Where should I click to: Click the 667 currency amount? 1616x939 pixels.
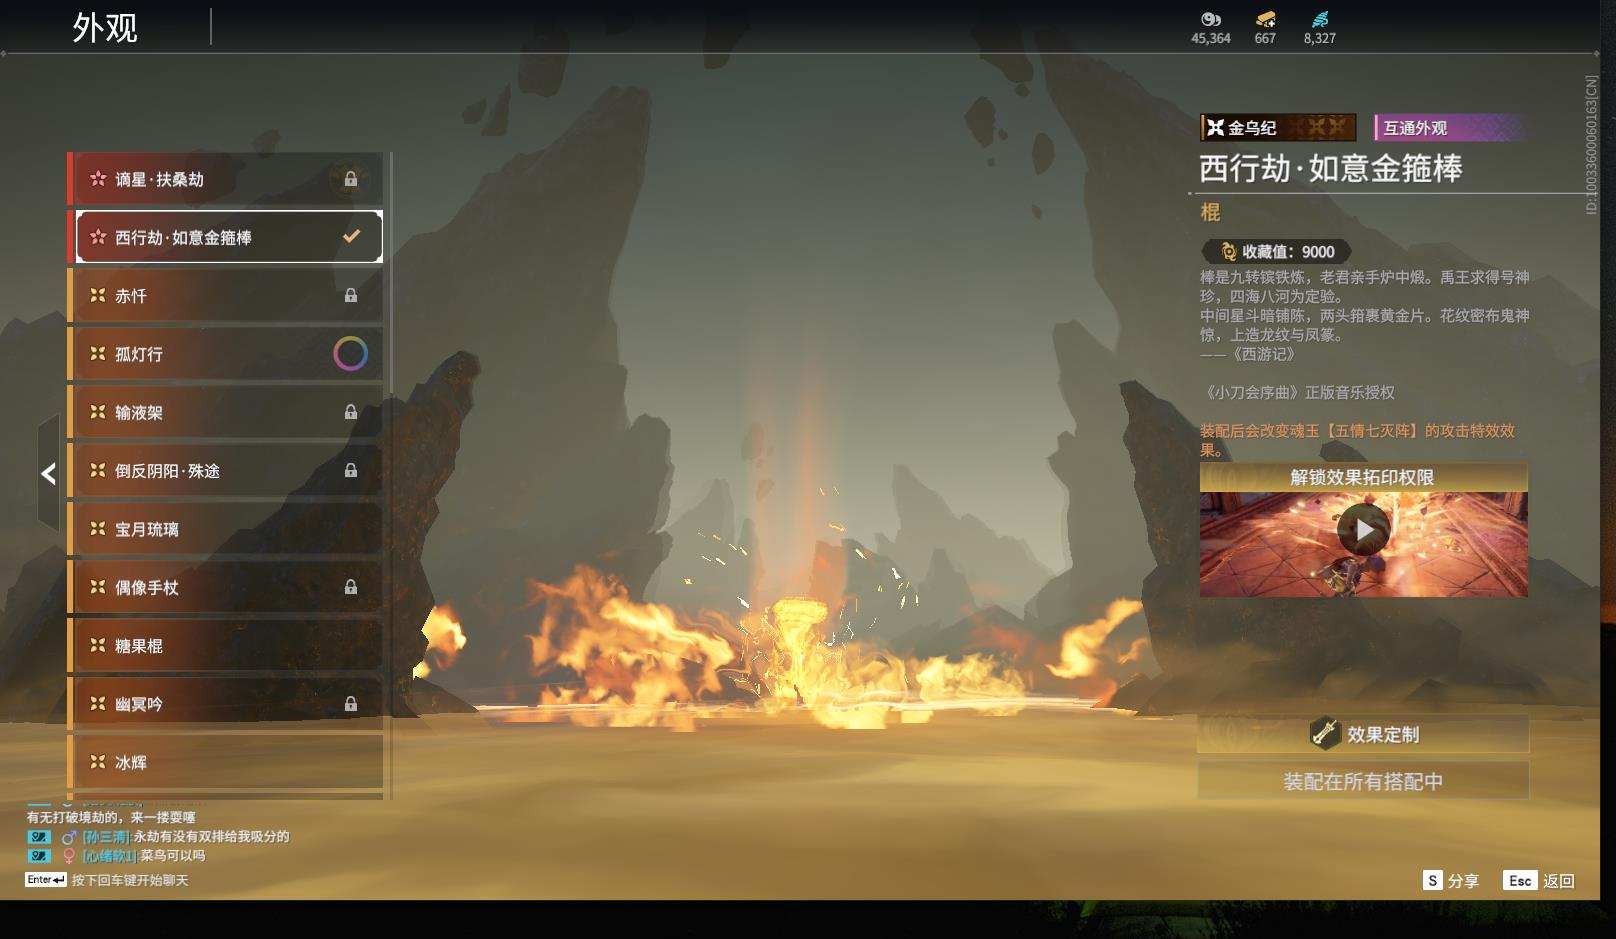(1265, 39)
